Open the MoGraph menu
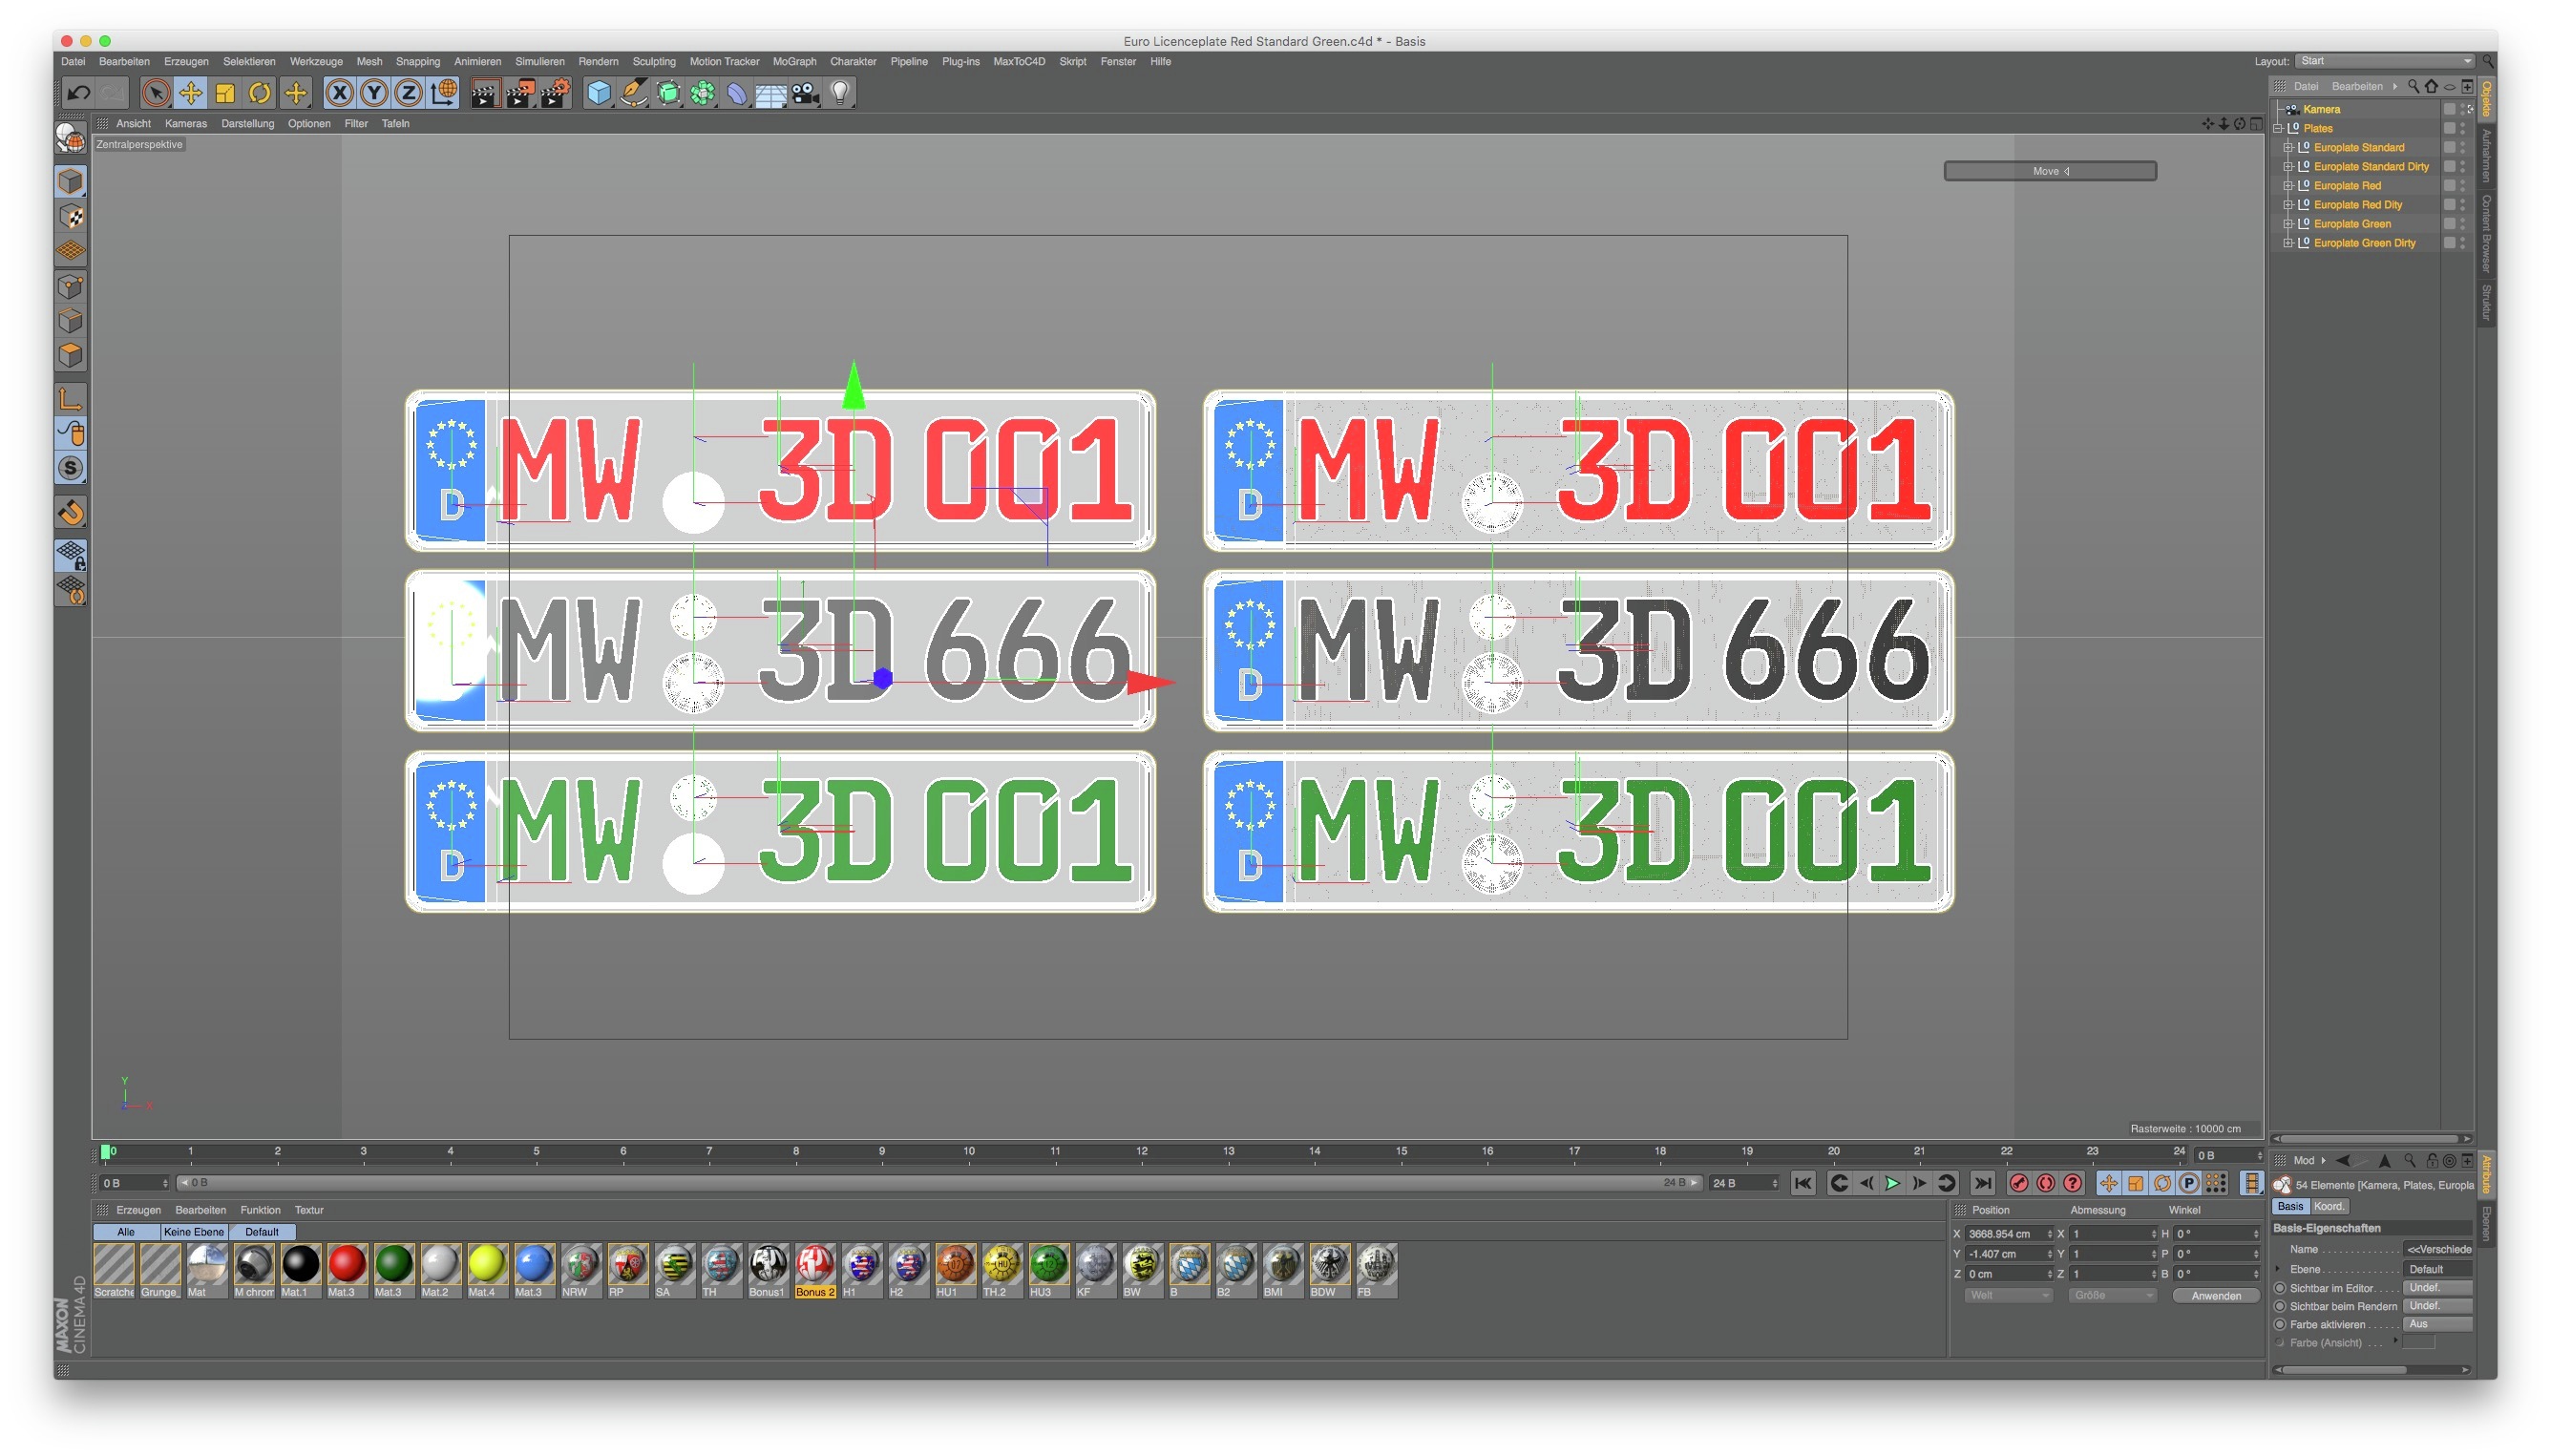Image resolution: width=2551 pixels, height=1456 pixels. 794,61
